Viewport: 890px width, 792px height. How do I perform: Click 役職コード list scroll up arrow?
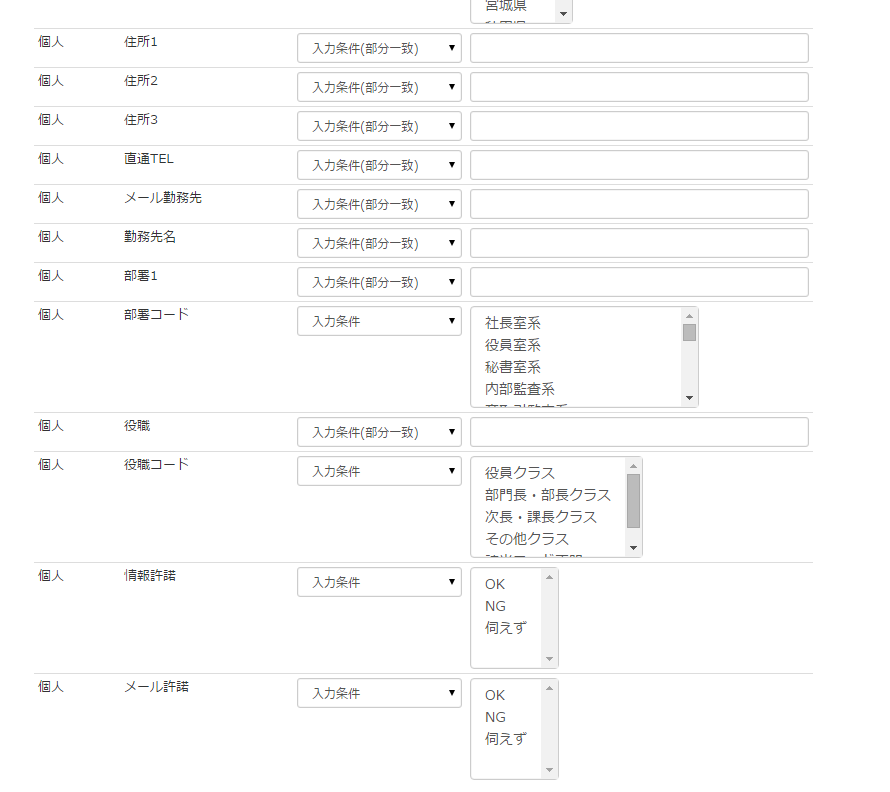[x=633, y=465]
